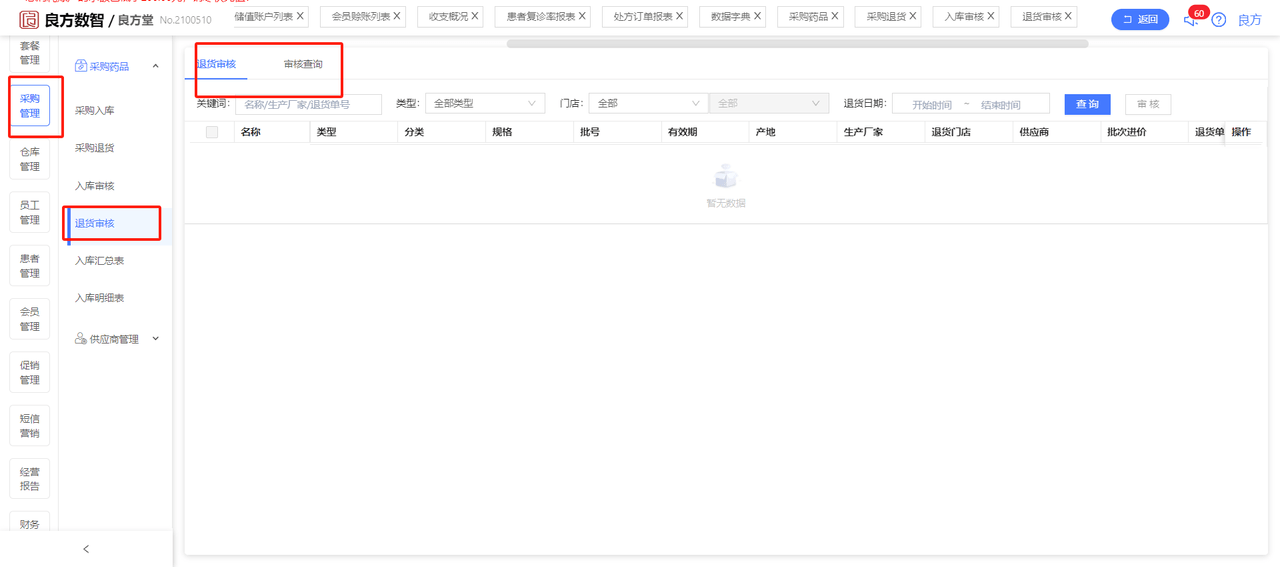Open 患者管理 in left navigation
Viewport: 1280px width, 567px height.
pos(30,266)
